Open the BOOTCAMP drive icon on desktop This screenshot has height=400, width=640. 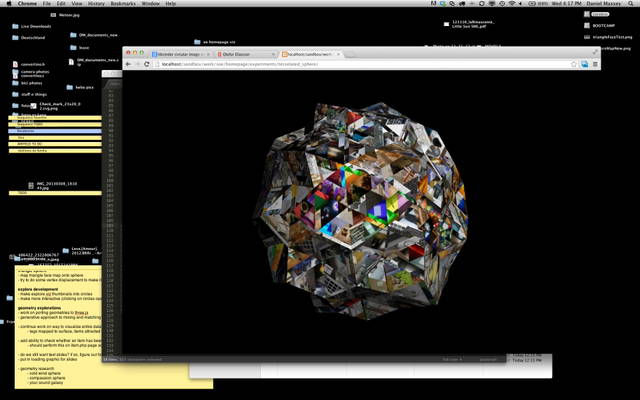click(x=599, y=25)
